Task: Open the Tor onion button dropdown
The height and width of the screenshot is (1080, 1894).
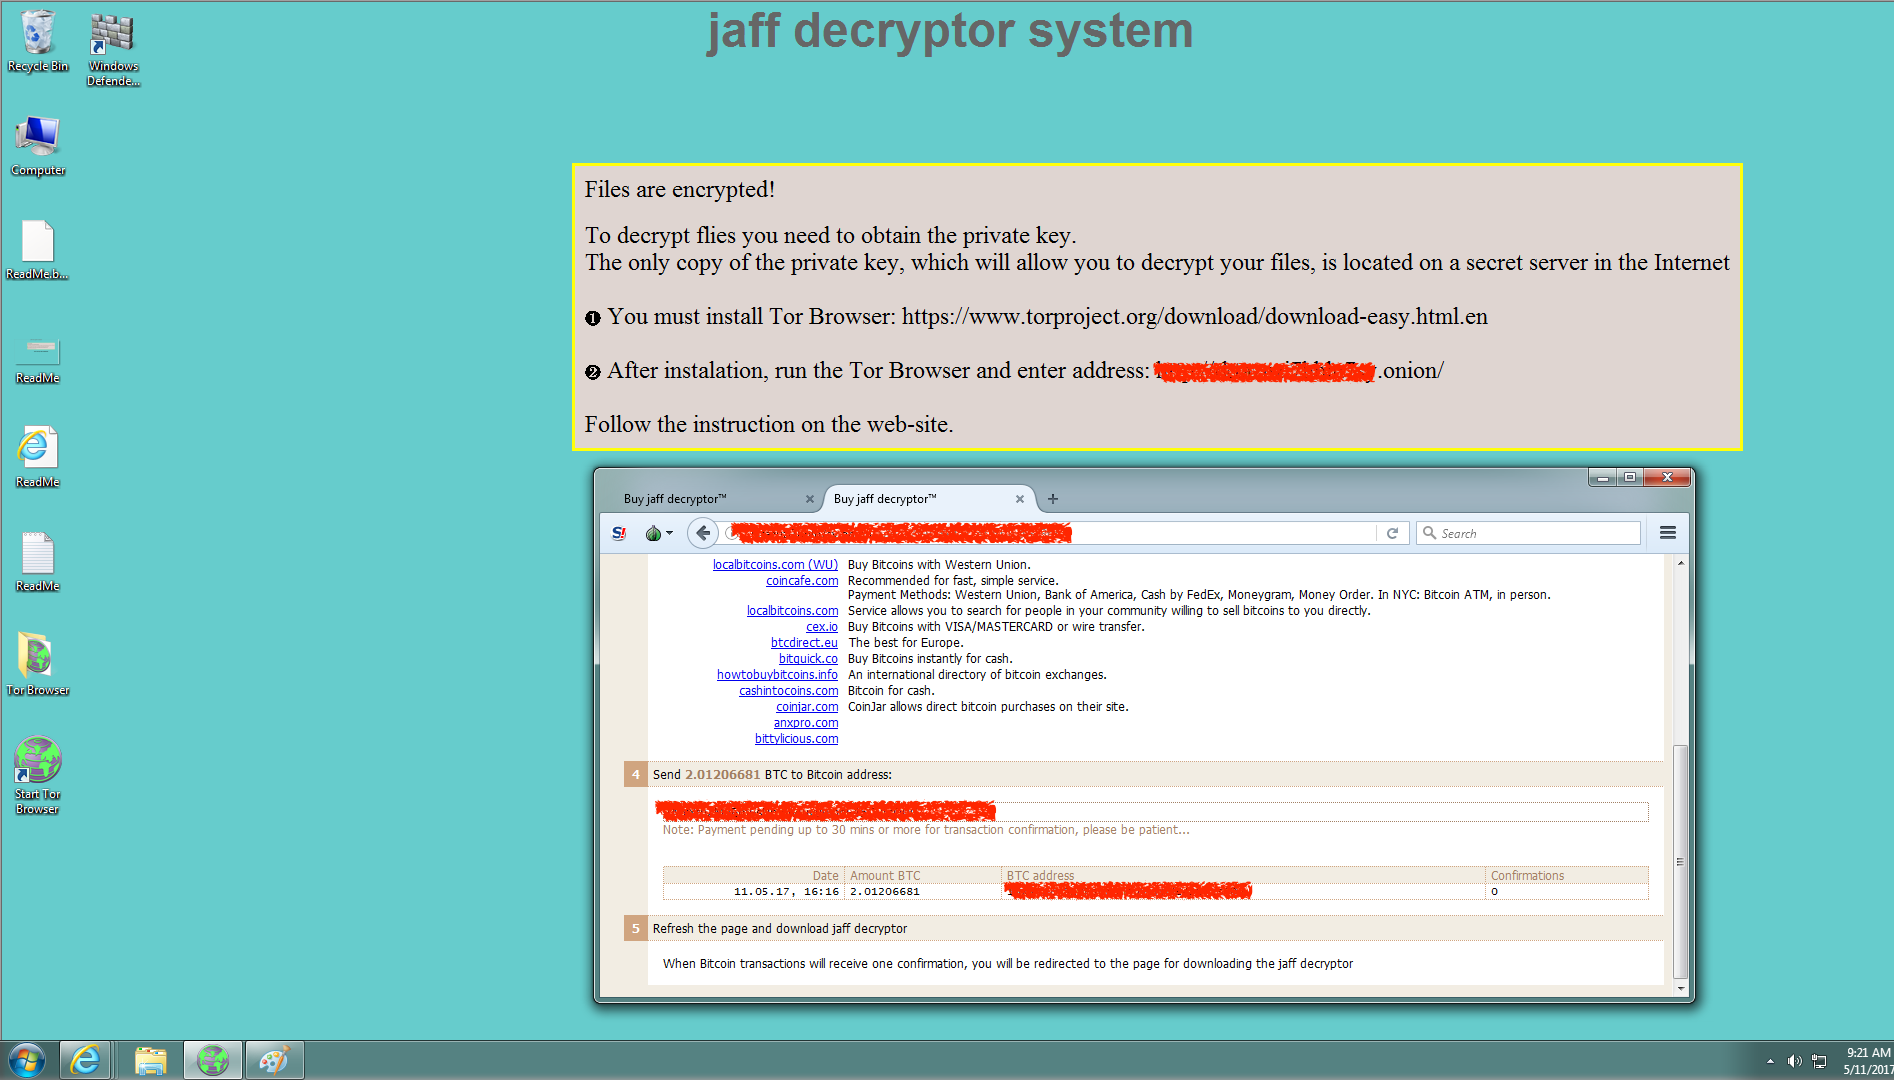Action: (x=658, y=533)
